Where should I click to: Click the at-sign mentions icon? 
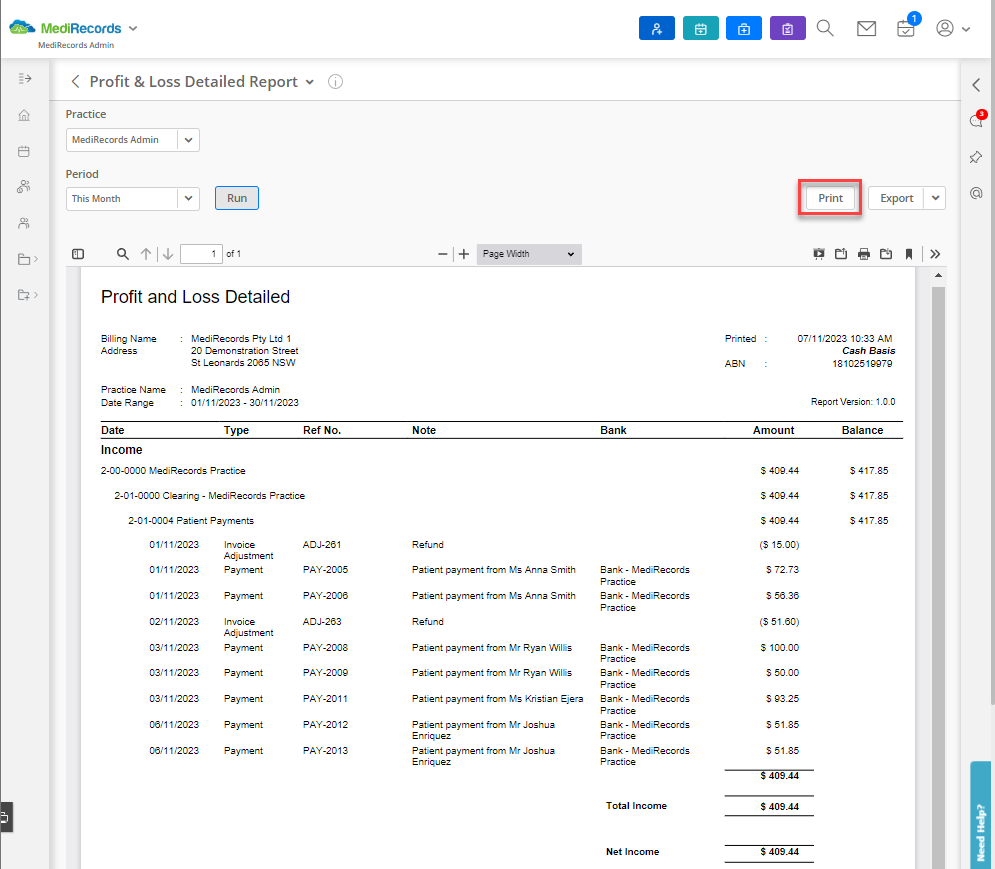976,193
